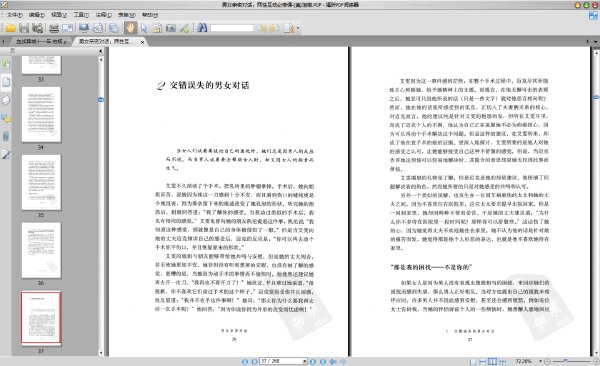Select page 36 thumbnail
600x366 pixels.
click(41, 250)
